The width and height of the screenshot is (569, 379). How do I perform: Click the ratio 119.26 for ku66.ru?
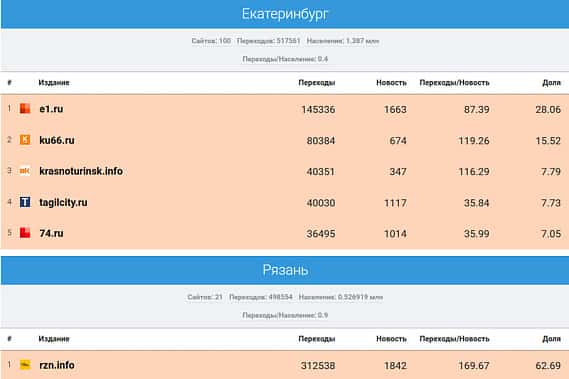pyautogui.click(x=474, y=140)
